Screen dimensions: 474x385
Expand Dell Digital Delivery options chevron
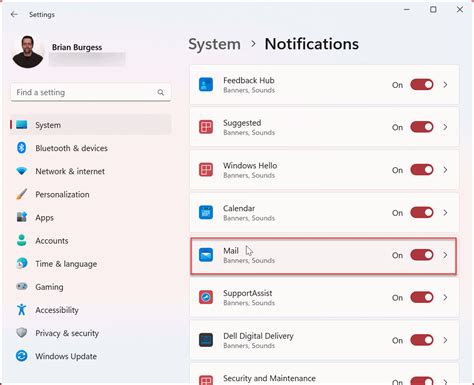click(x=445, y=340)
